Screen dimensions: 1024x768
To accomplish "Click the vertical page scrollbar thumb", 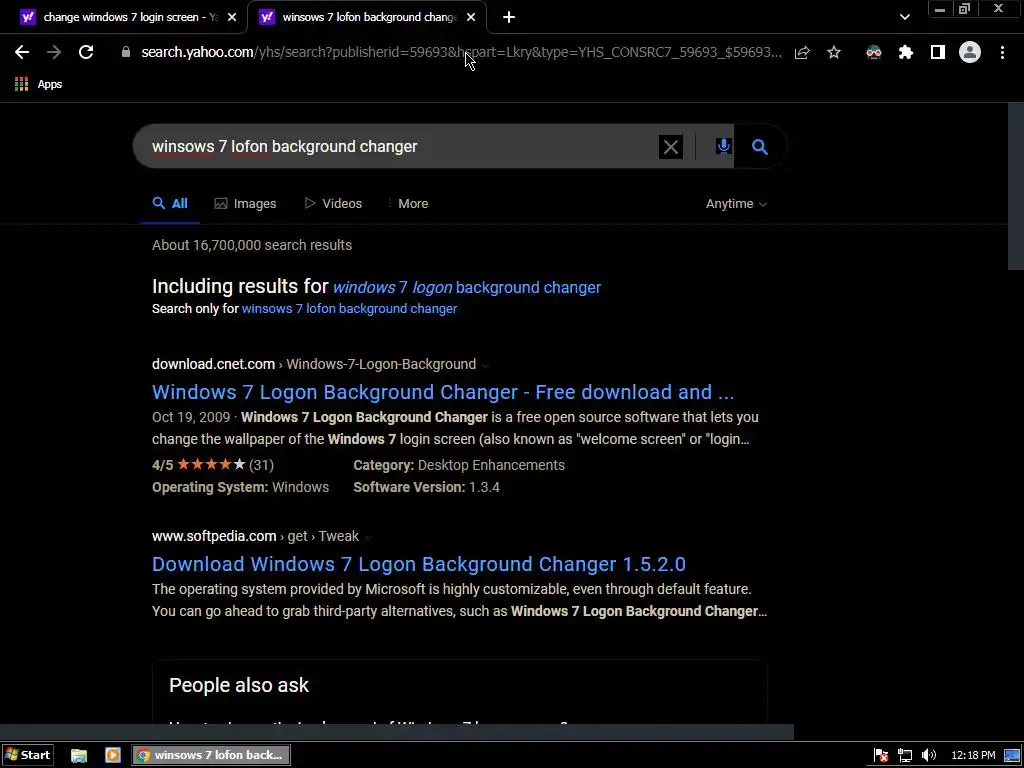I will 1016,186.
